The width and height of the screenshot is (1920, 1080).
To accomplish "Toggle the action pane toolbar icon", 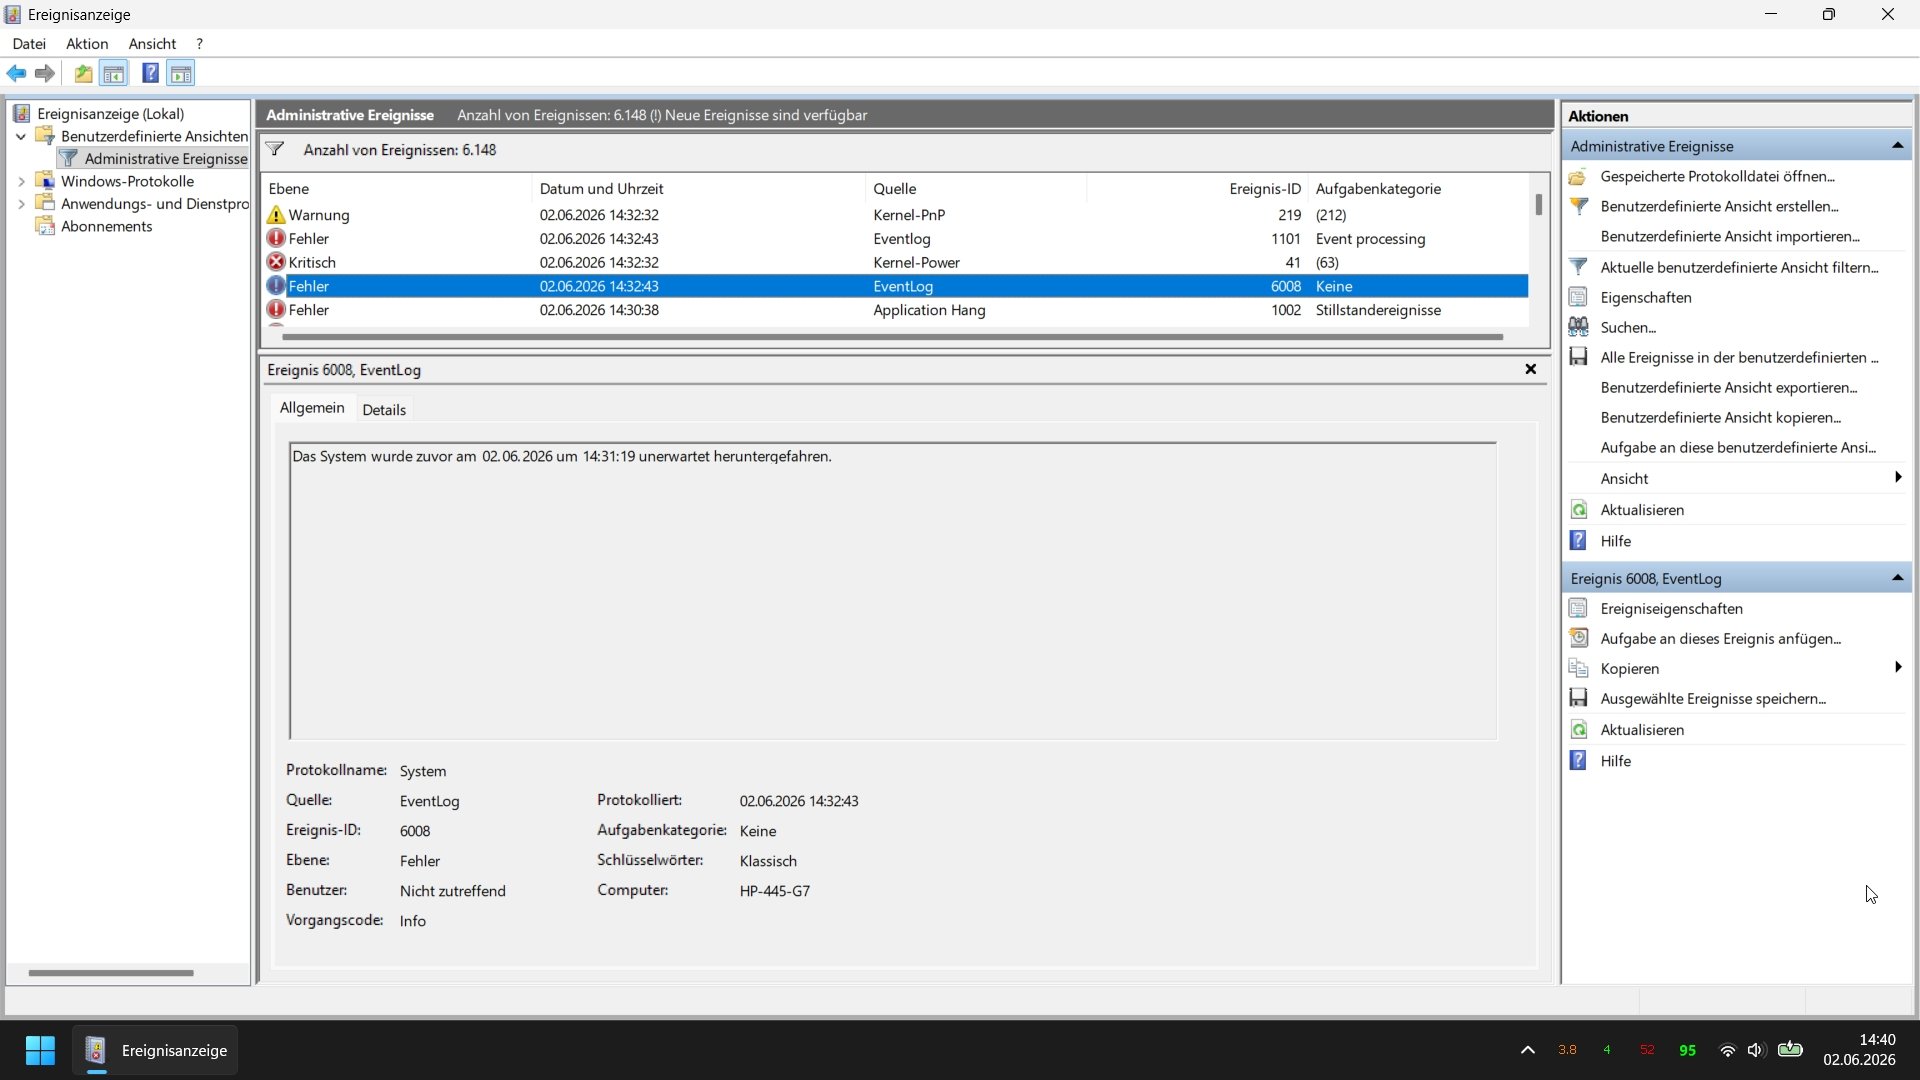I will point(181,73).
